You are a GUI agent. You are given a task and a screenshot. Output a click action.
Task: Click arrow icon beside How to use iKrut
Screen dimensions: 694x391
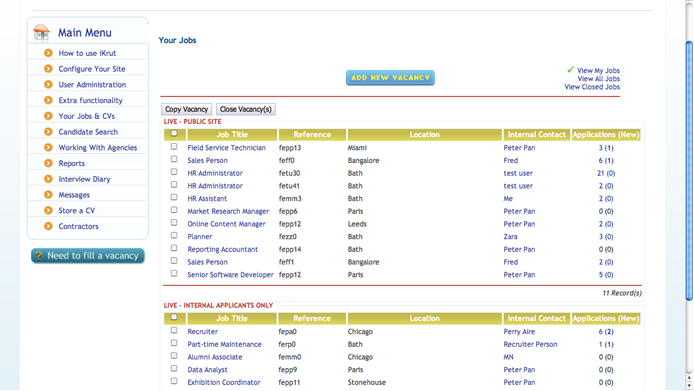click(48, 53)
